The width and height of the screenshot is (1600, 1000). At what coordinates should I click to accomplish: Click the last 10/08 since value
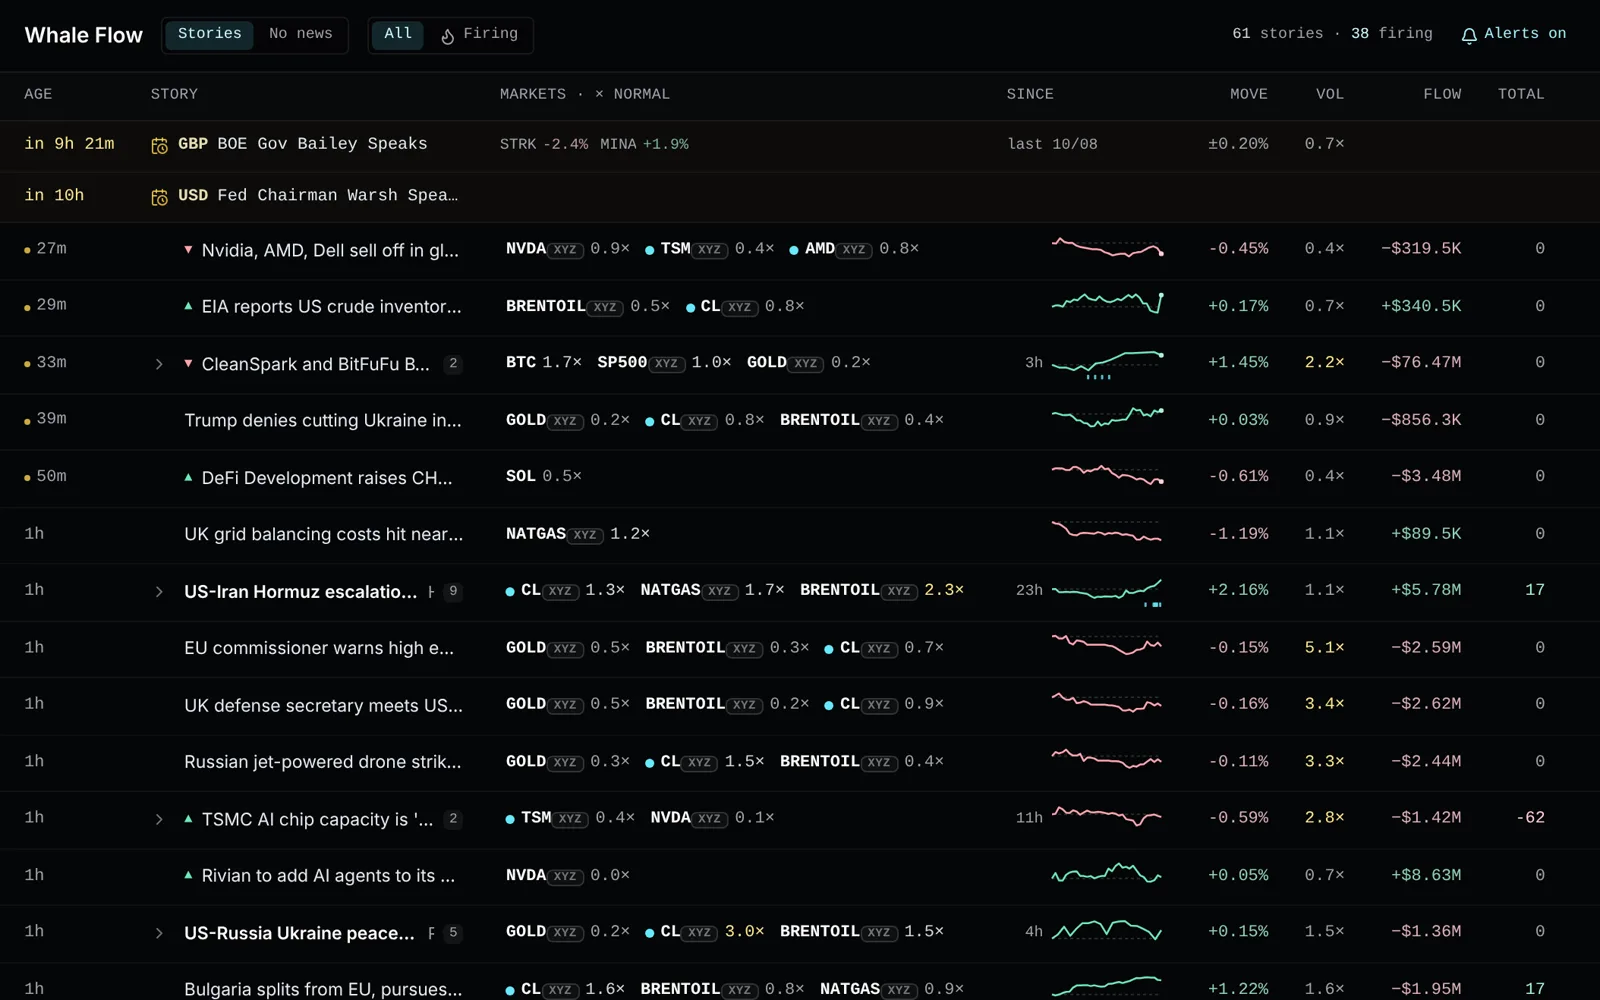tap(1052, 145)
